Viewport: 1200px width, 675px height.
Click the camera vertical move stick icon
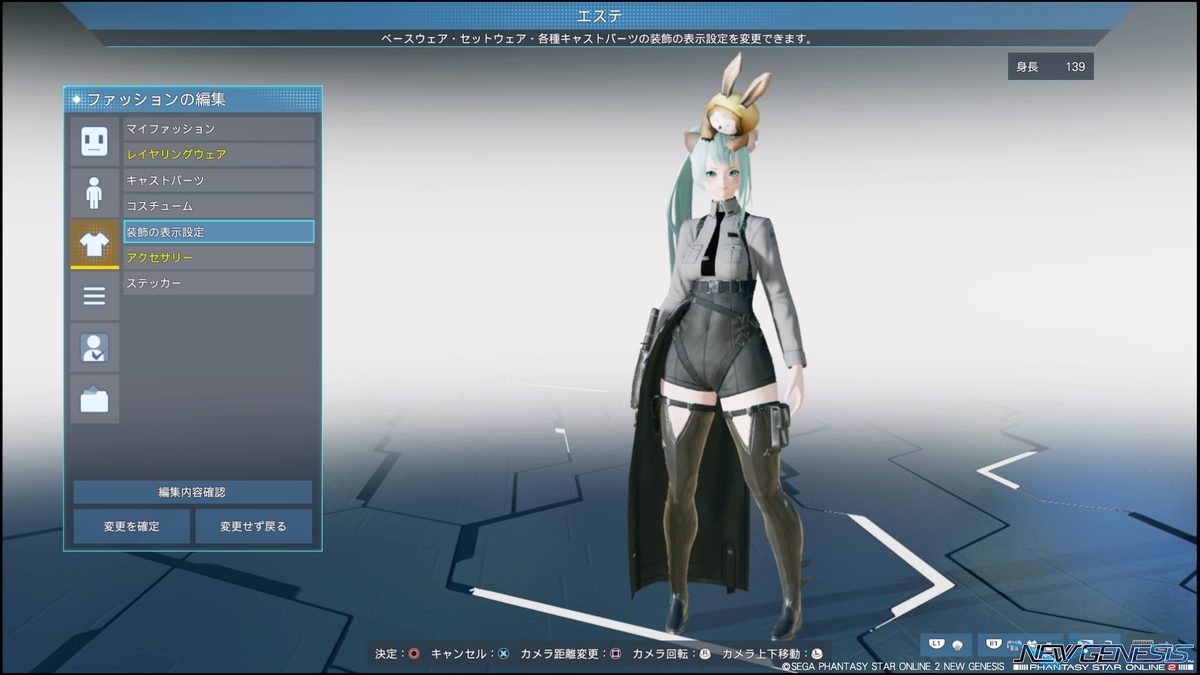(x=816, y=654)
